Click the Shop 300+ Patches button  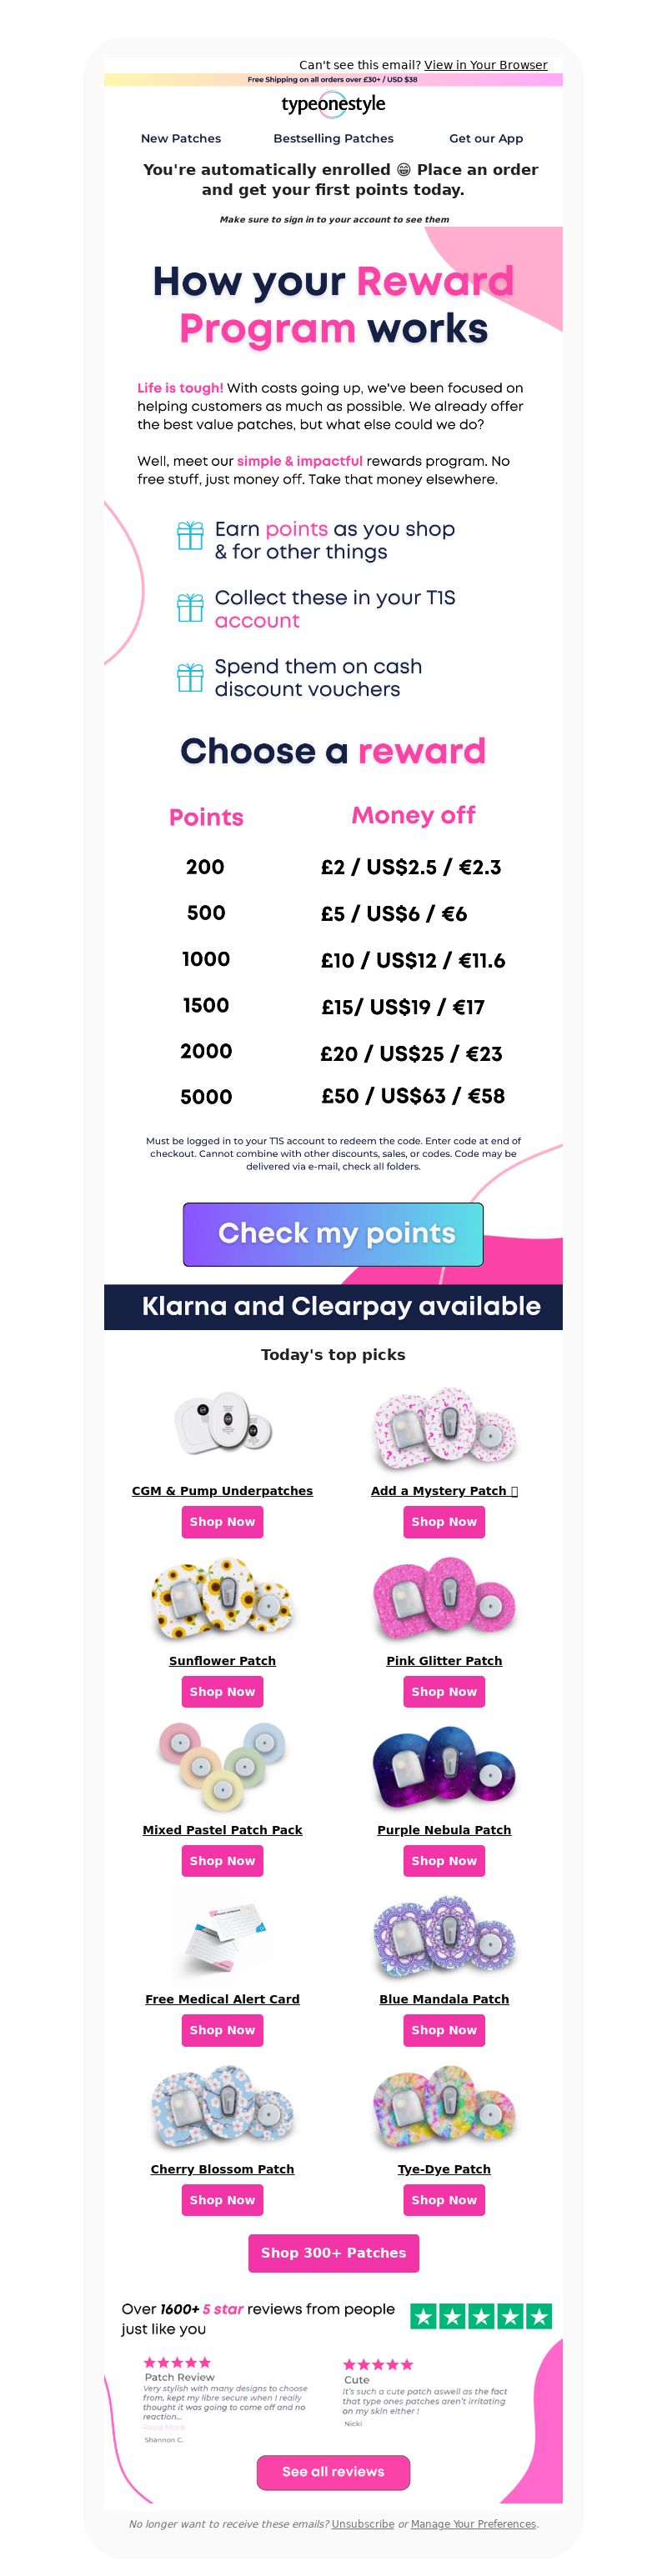coord(333,2253)
